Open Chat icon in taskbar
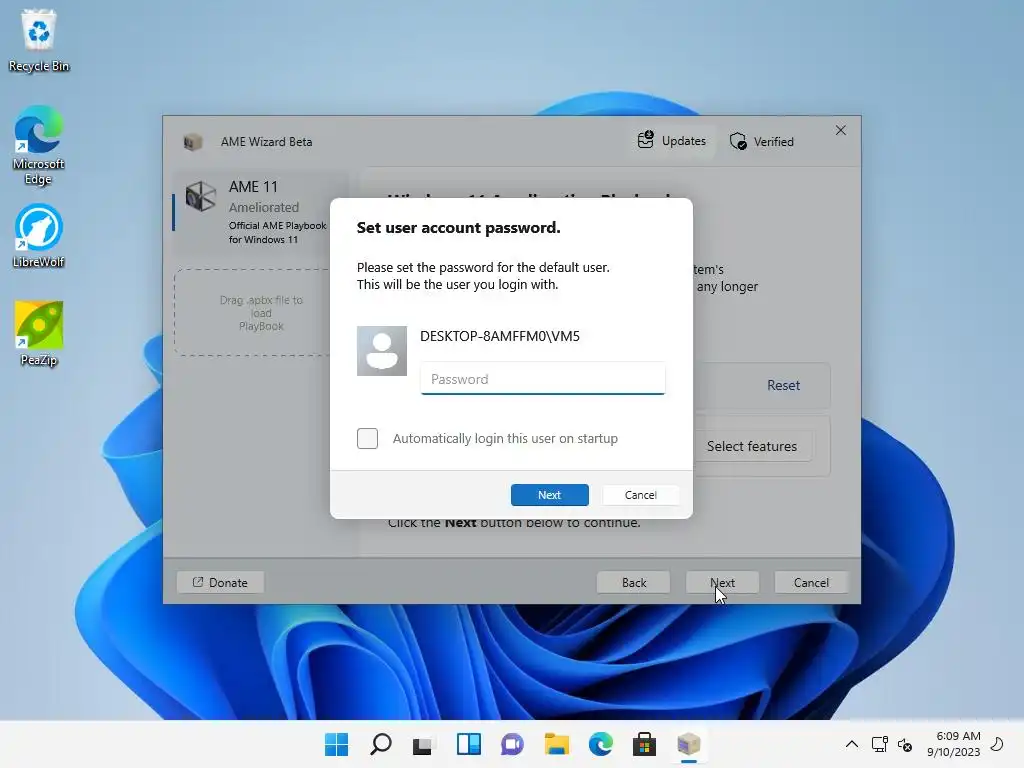The height and width of the screenshot is (768, 1024). 513,744
